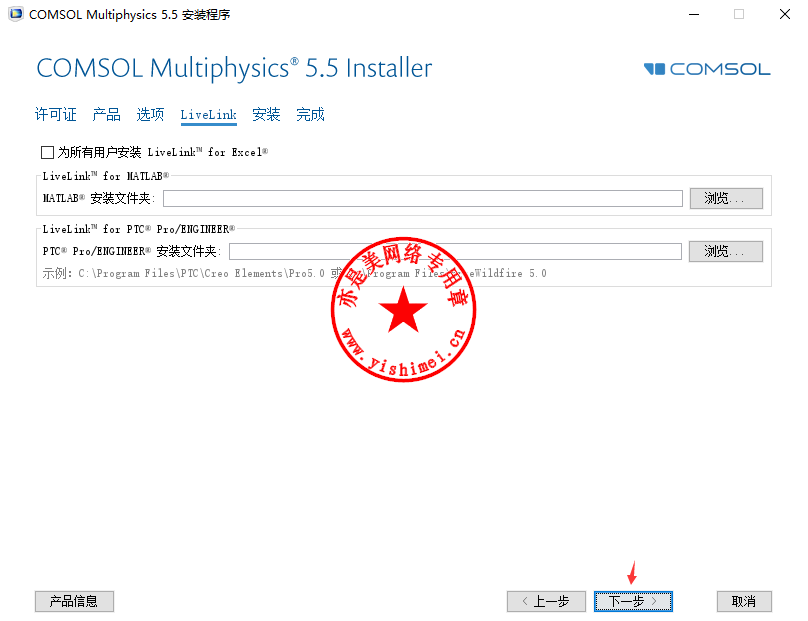The height and width of the screenshot is (621, 808).
Task: Click the 产品信息 button
Action: coord(74,601)
